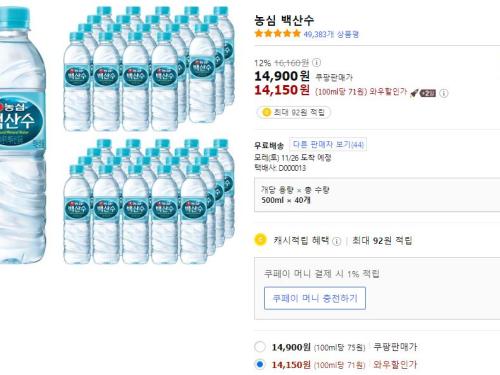This screenshot has width=500, height=375.
Task: Click the lower 20-bottle pack image
Action: coord(149,202)
